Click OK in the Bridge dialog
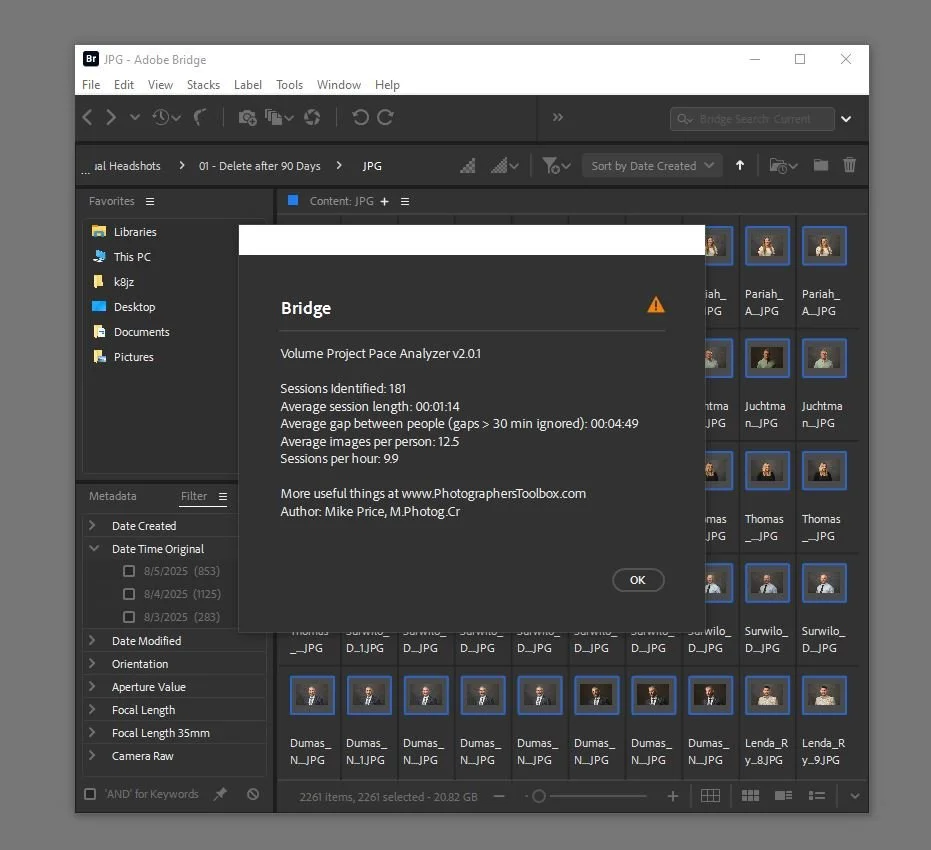This screenshot has width=931, height=850. pyautogui.click(x=638, y=580)
